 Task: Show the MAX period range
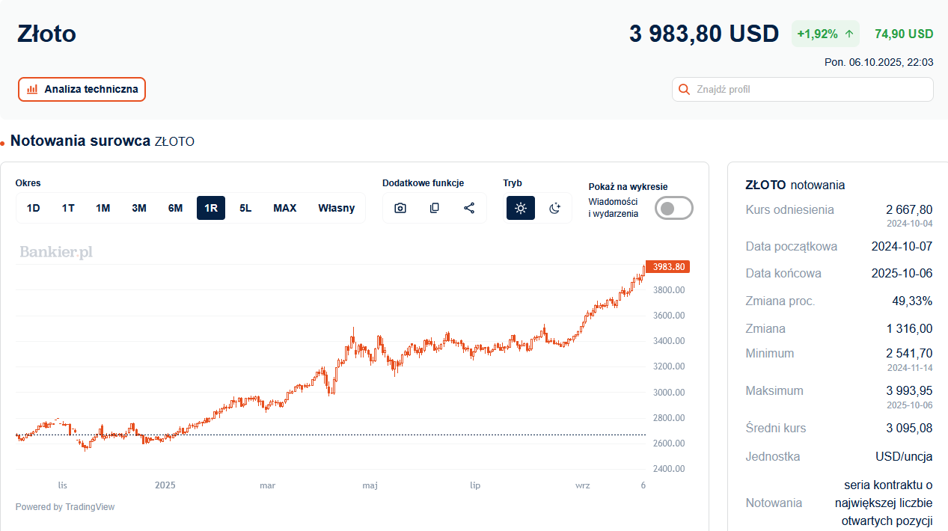pyautogui.click(x=285, y=208)
